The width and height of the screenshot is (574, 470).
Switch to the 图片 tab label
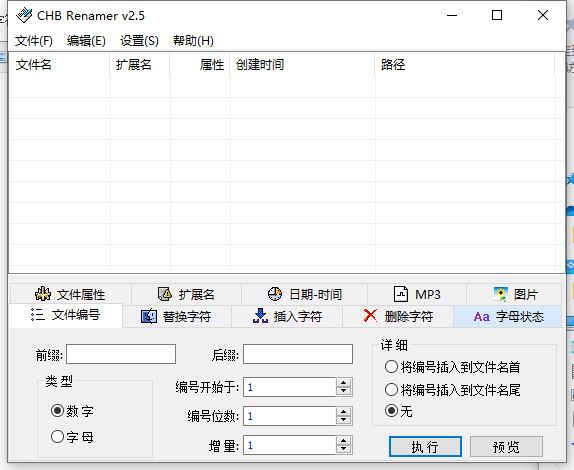coord(526,294)
